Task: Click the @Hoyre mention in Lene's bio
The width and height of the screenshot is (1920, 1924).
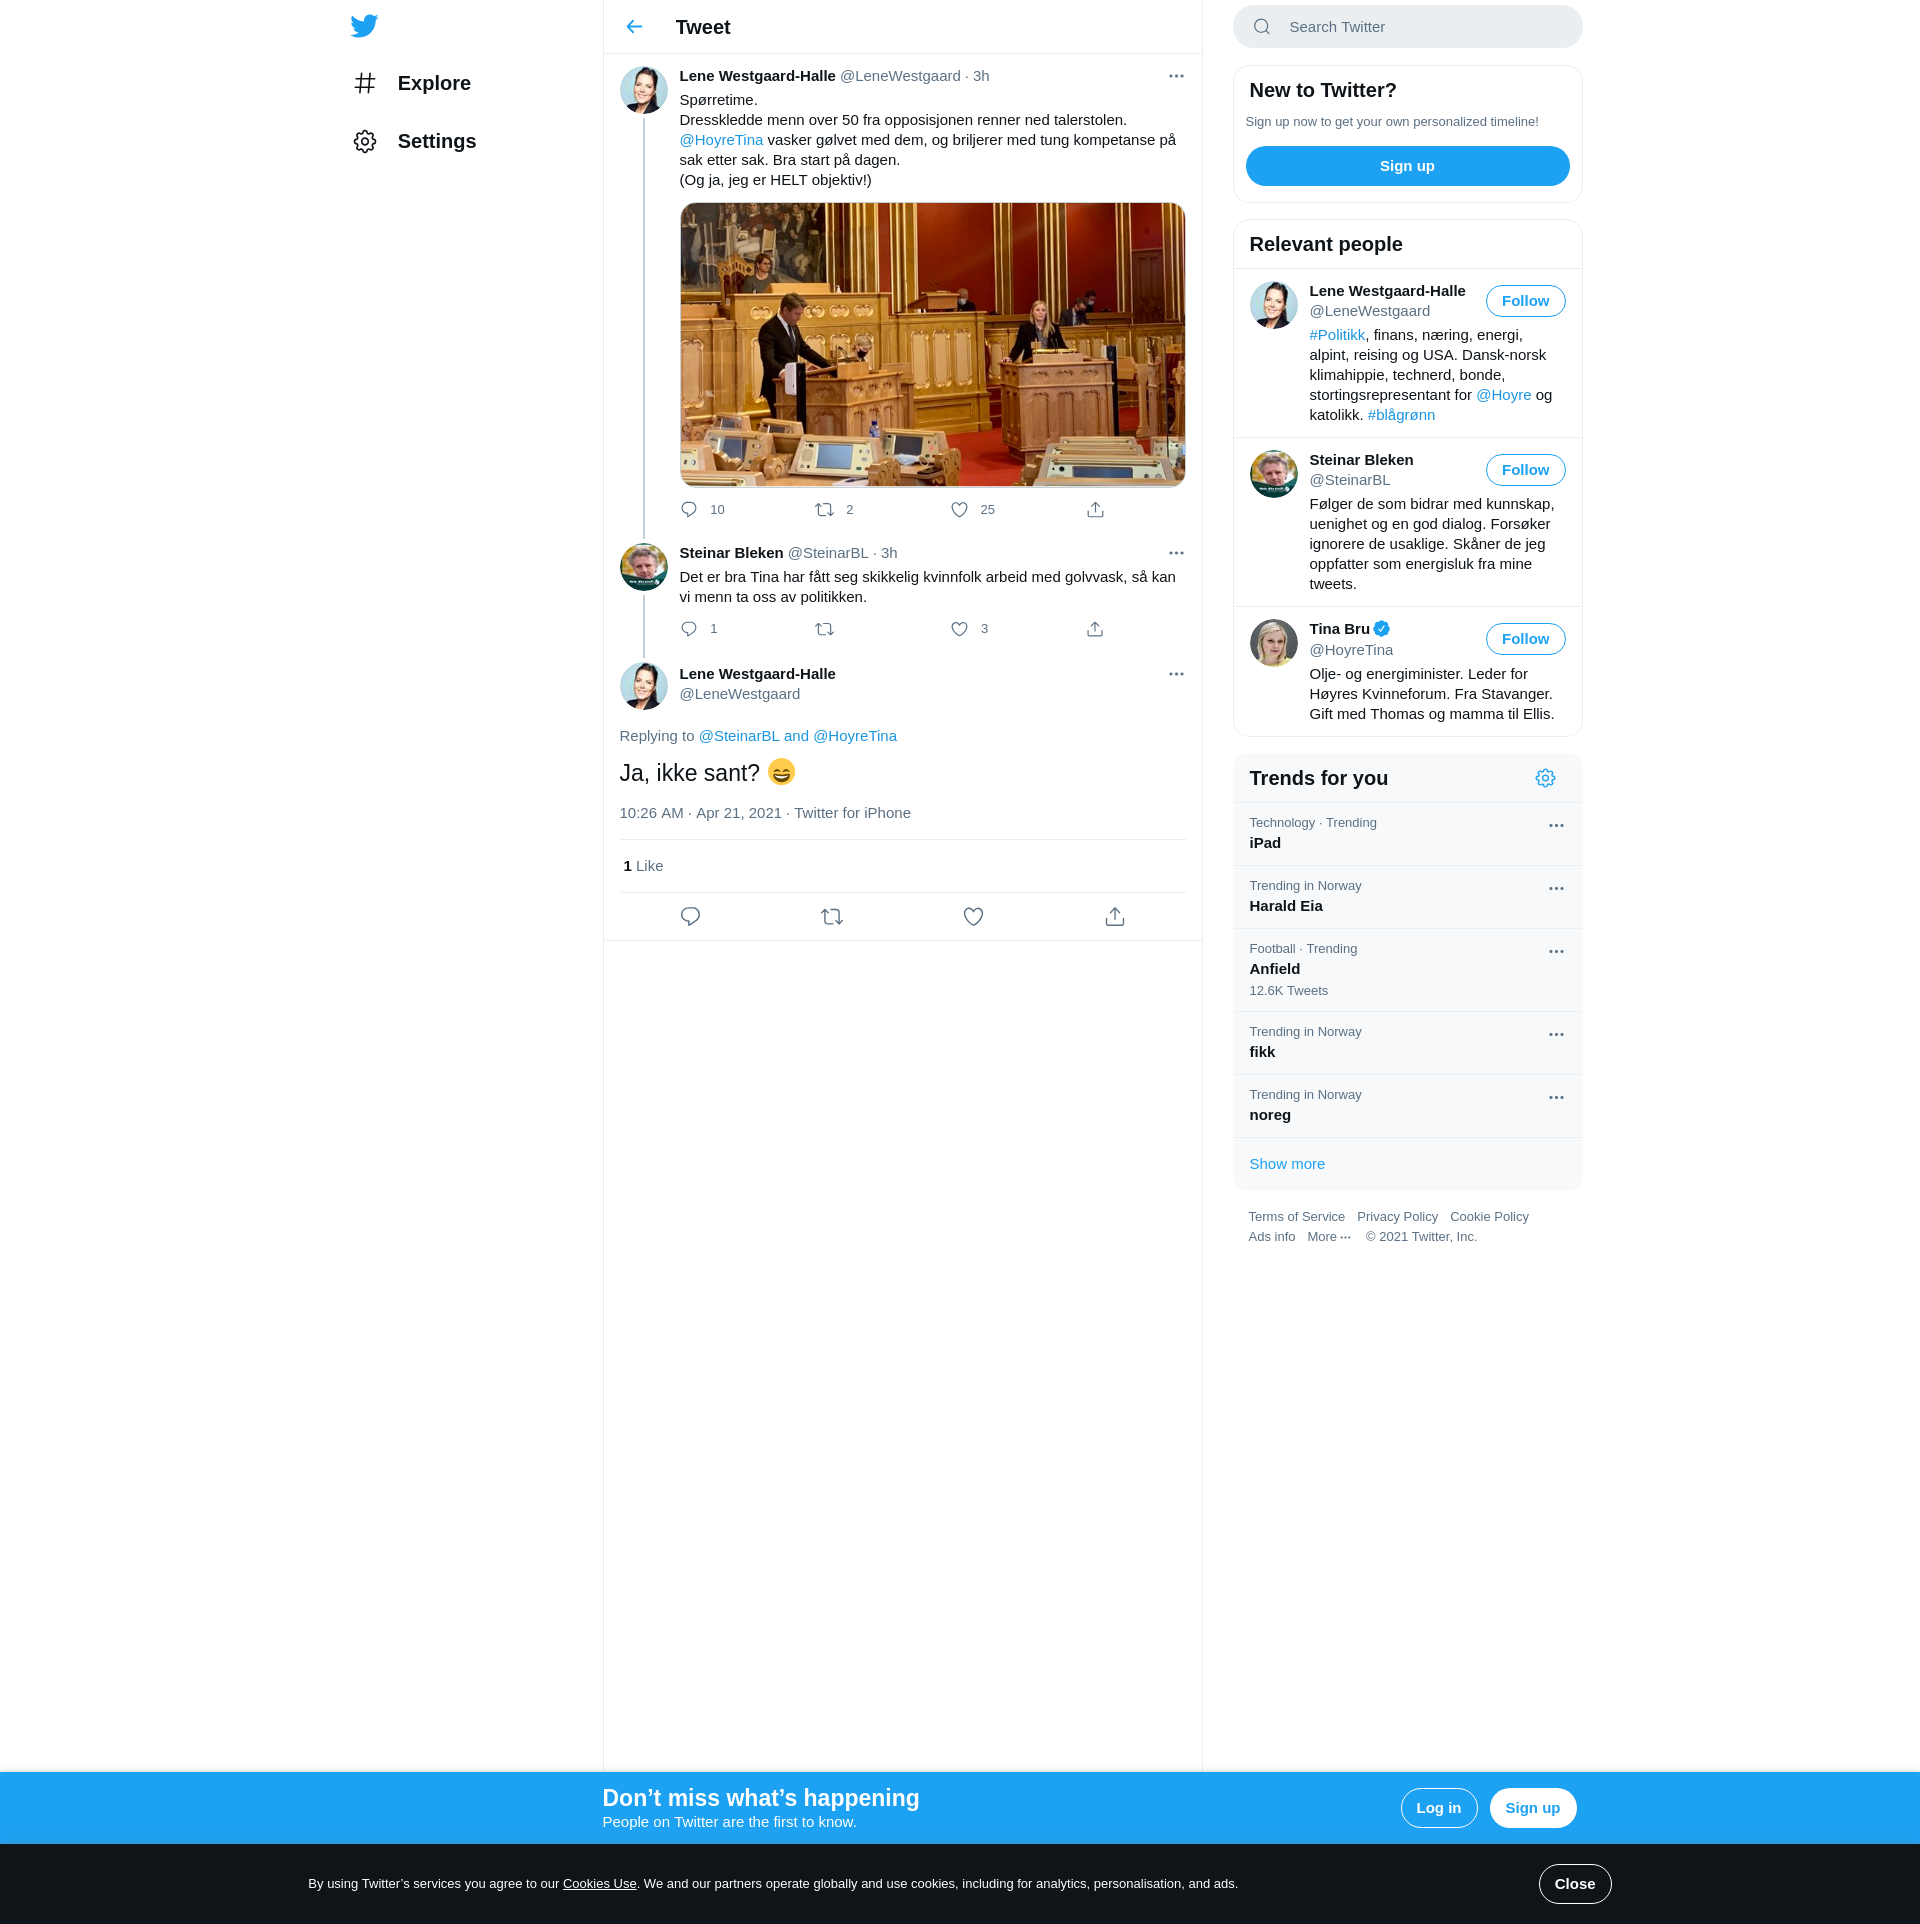Action: pyautogui.click(x=1503, y=395)
